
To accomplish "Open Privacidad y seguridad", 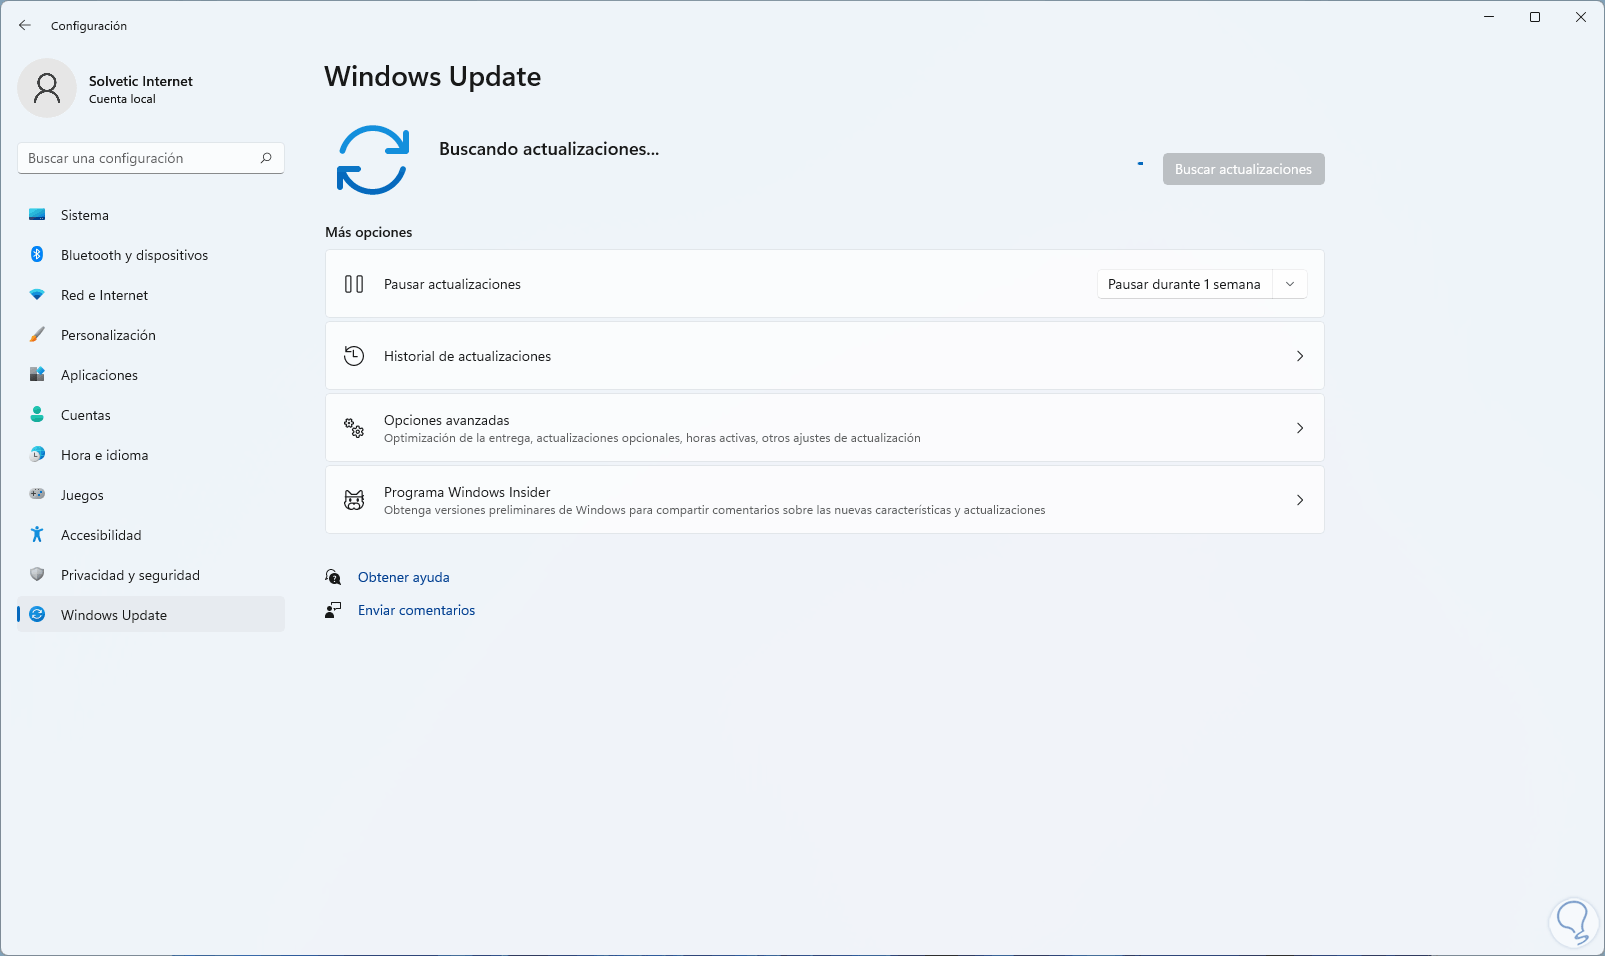I will point(151,575).
